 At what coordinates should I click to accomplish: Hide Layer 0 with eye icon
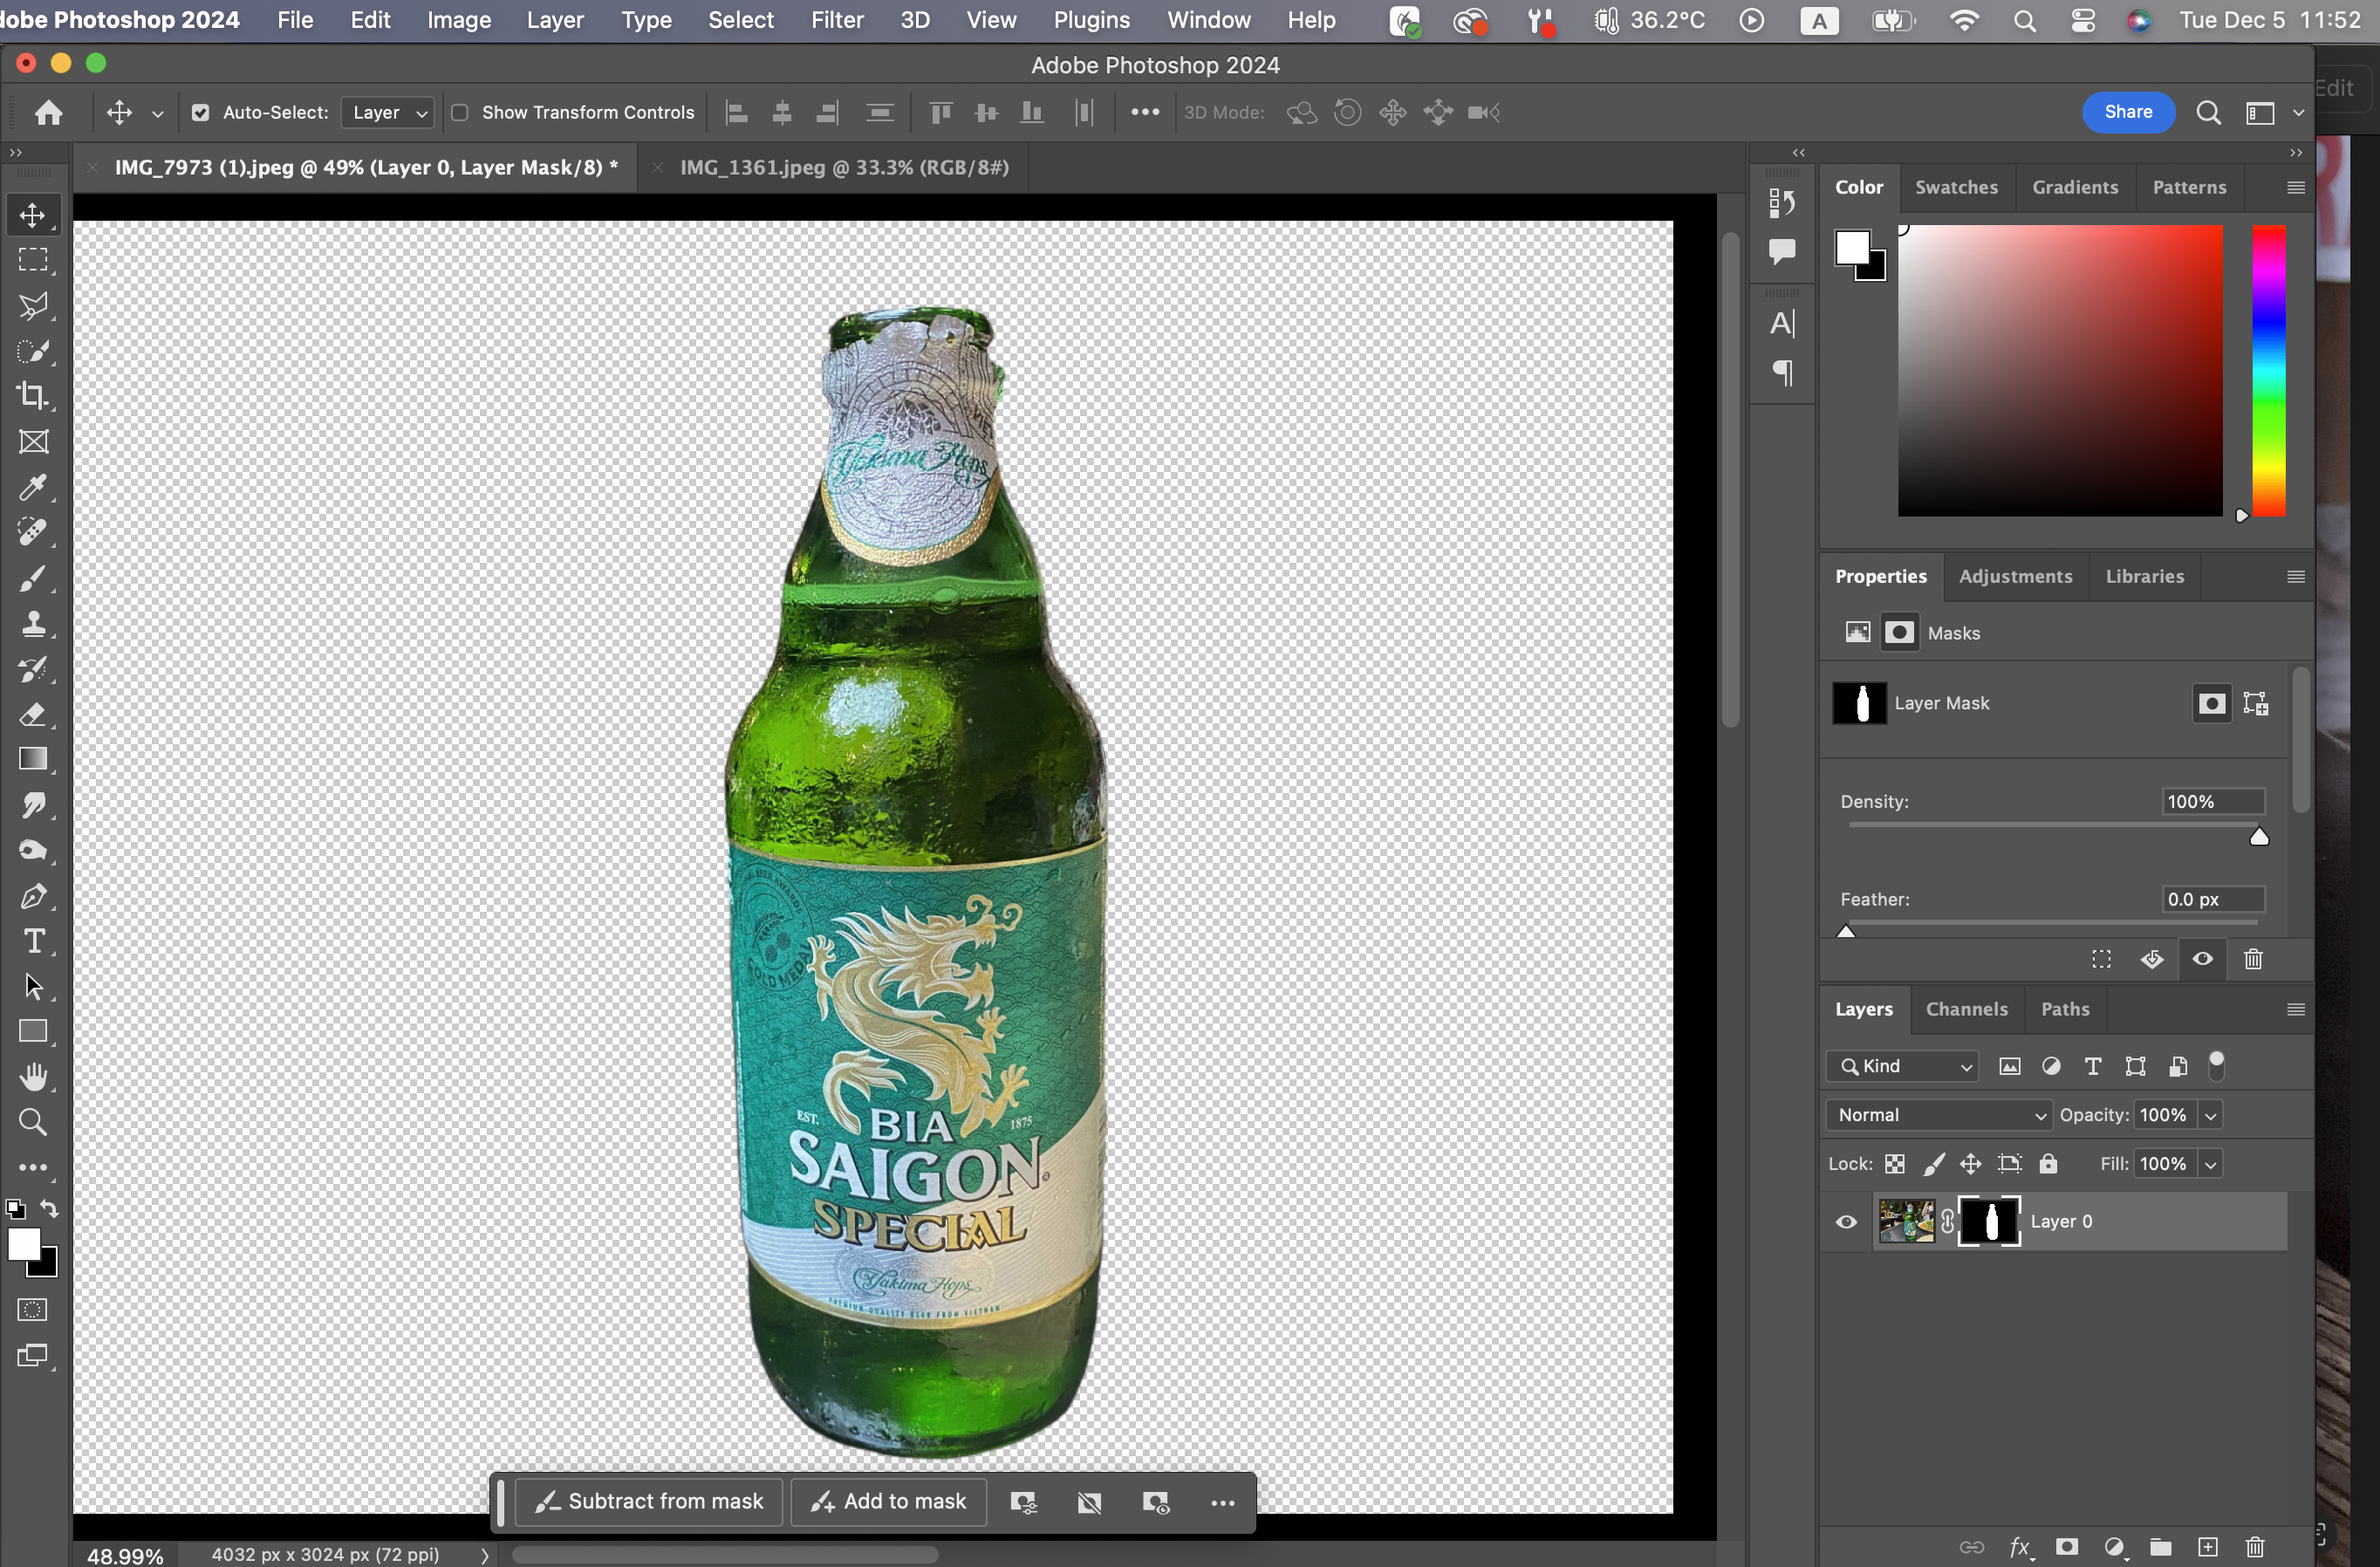coord(1846,1222)
